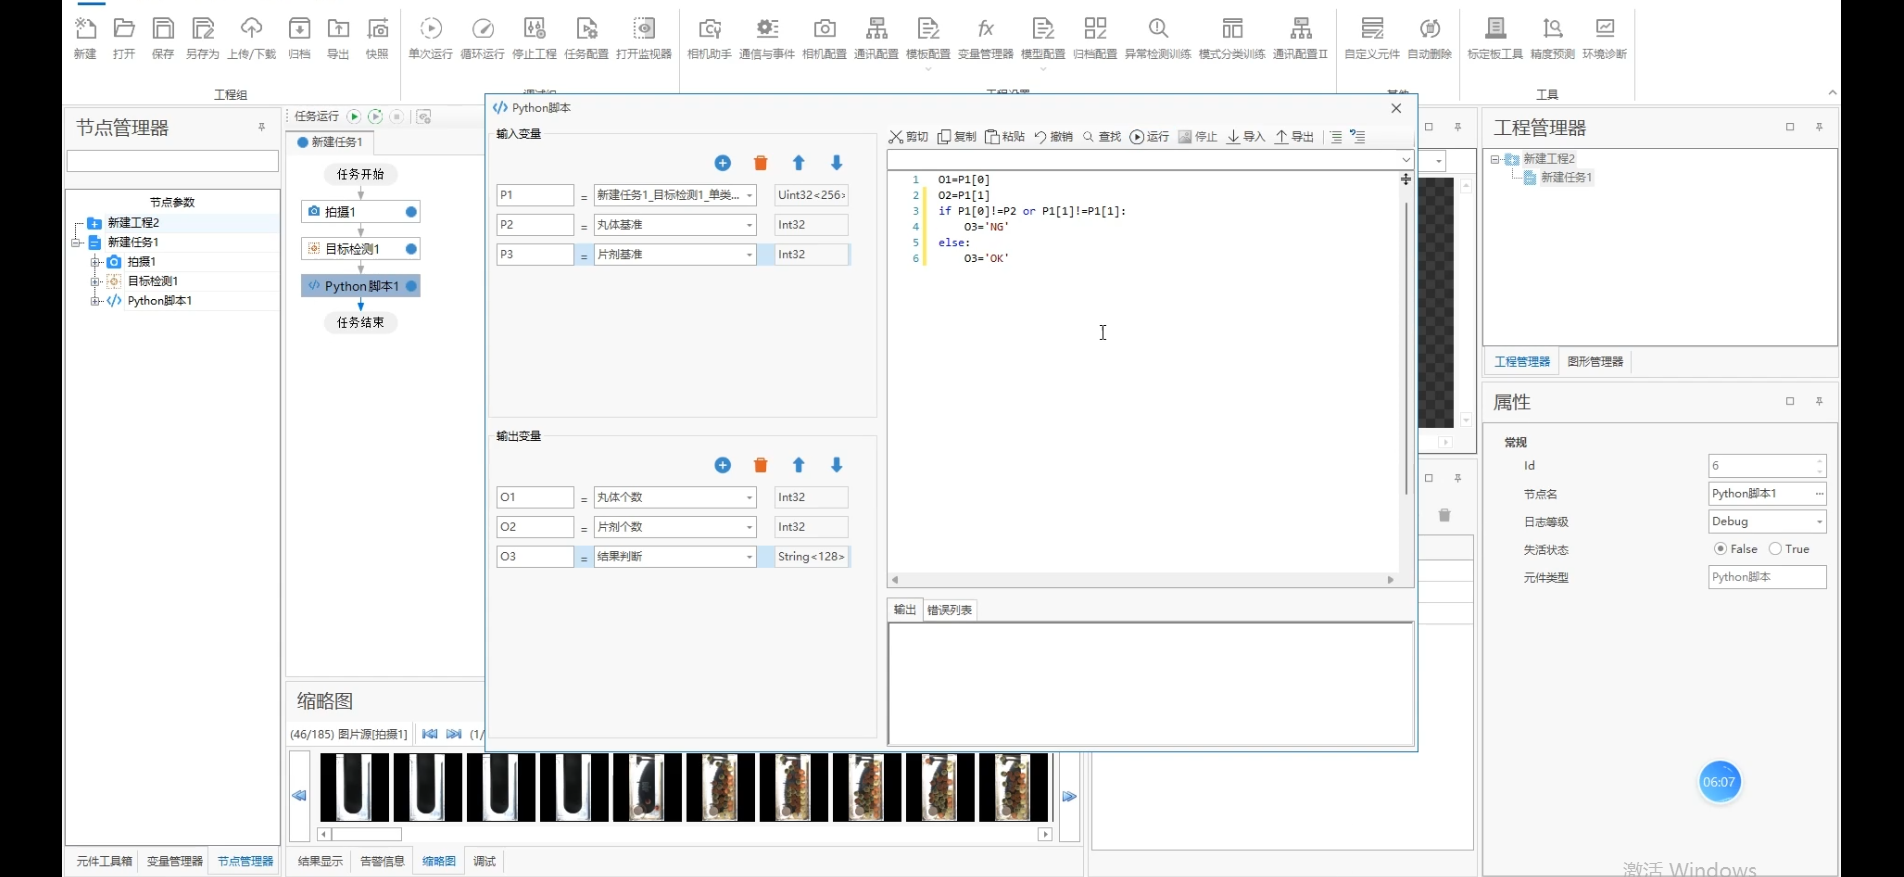
Task: Open 上传/下载 upload download tool
Action: pyautogui.click(x=251, y=38)
